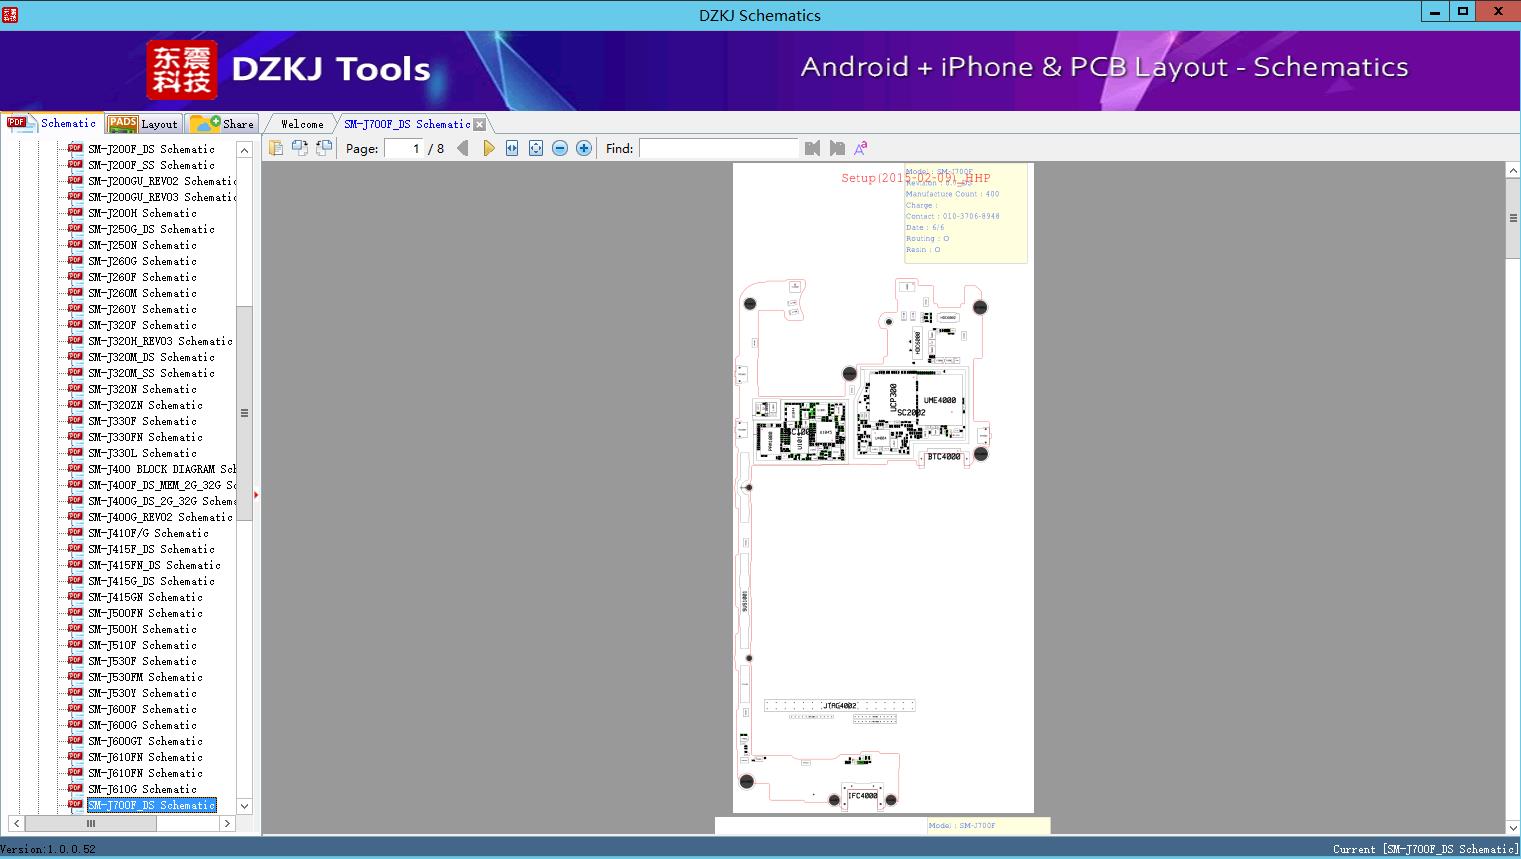Click the page number input field
The image size is (1521, 859).
pyautogui.click(x=403, y=148)
